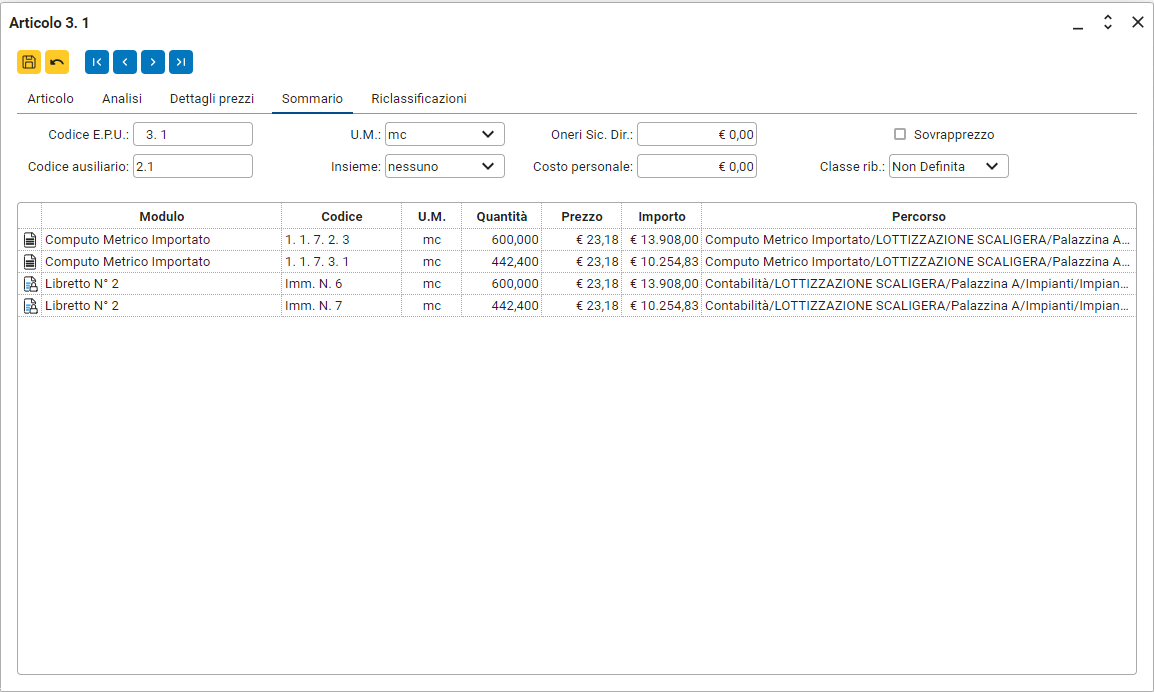Sort by the Importo column header
Screen dimensions: 1154x692
tap(661, 216)
